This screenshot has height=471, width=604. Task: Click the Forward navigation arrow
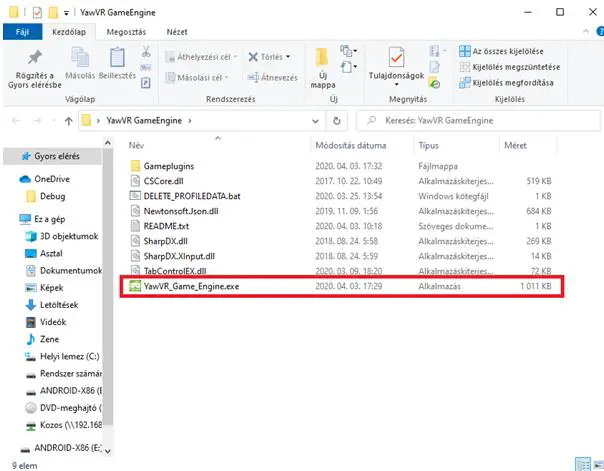[x=37, y=121]
